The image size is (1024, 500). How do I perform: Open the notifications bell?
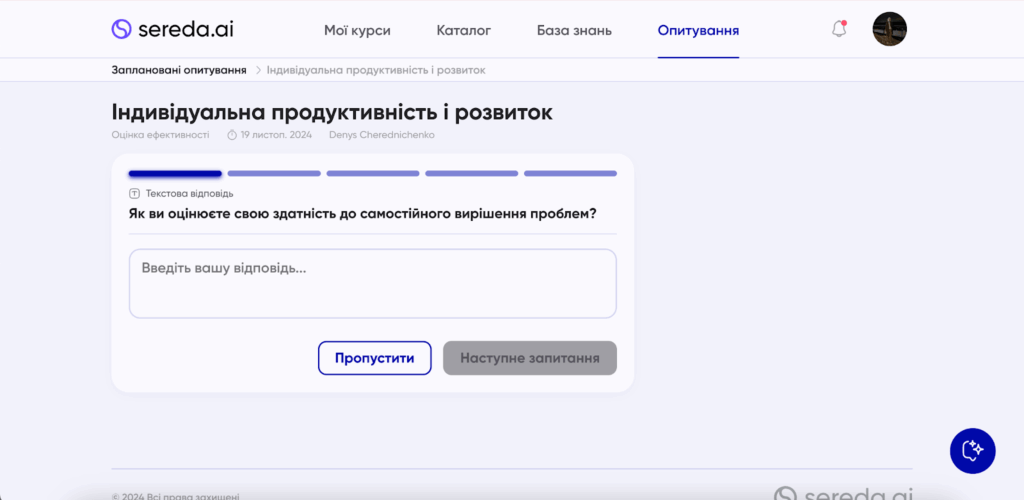(839, 29)
